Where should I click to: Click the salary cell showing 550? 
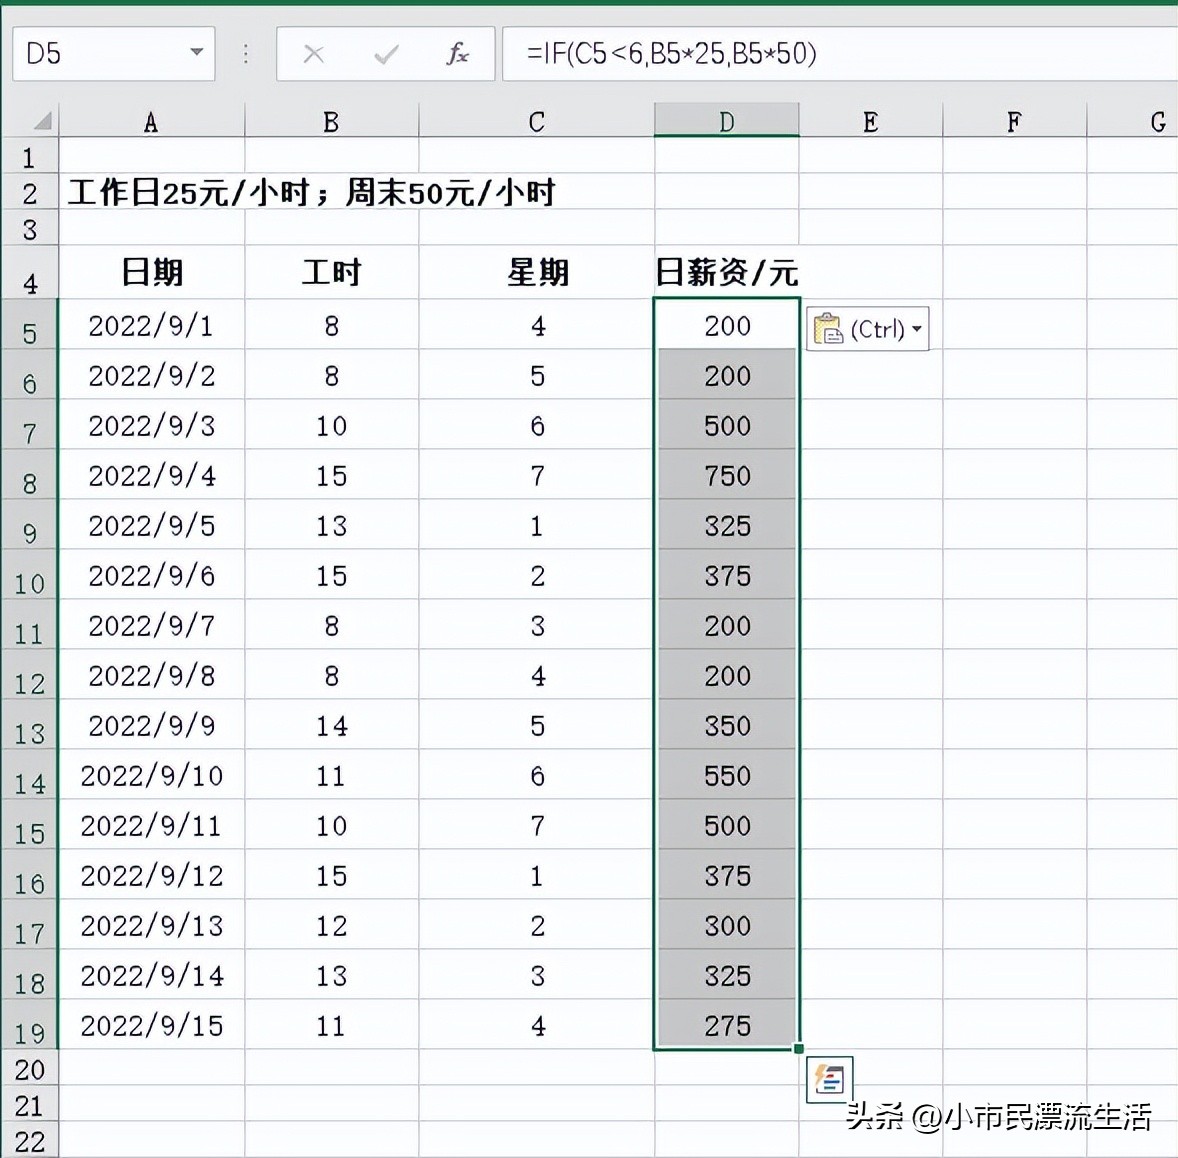pos(726,775)
